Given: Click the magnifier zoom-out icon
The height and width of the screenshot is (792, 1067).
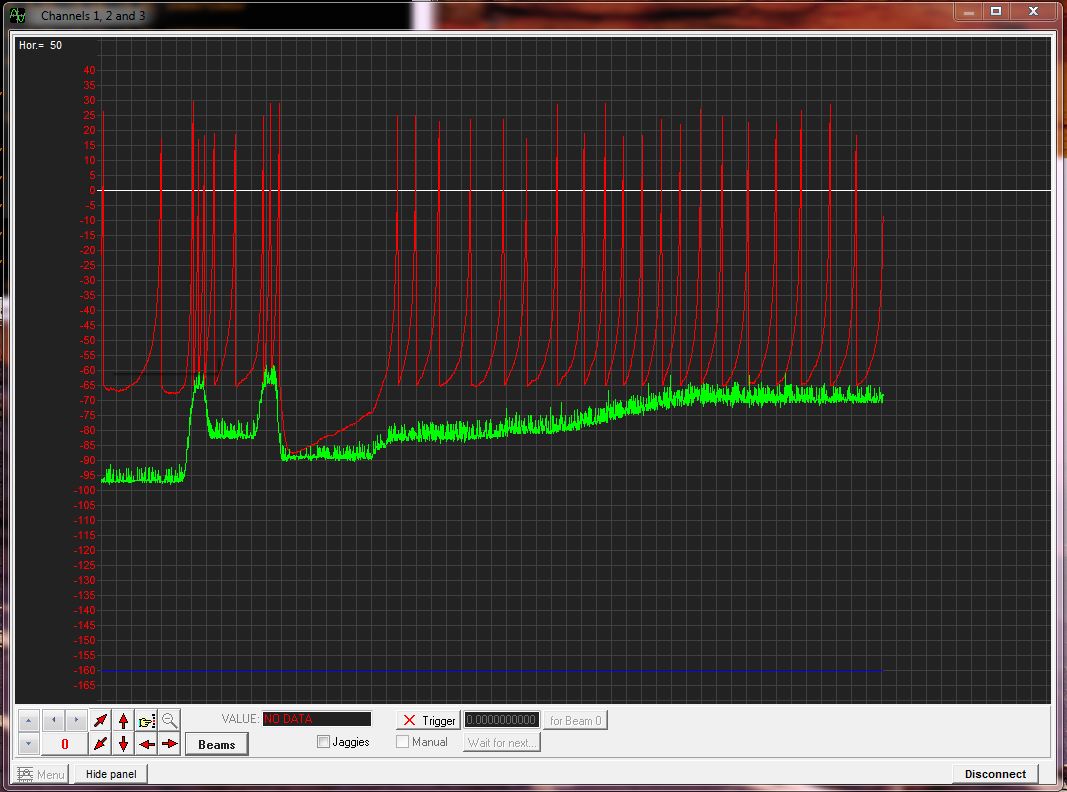Looking at the screenshot, I should [x=169, y=721].
